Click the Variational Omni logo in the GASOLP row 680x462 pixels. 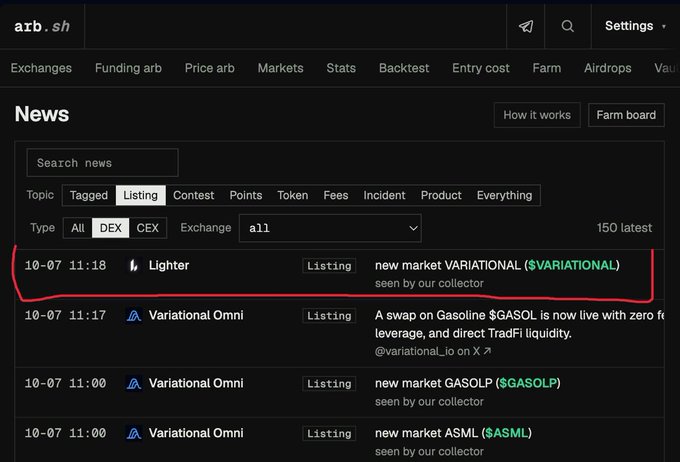134,383
